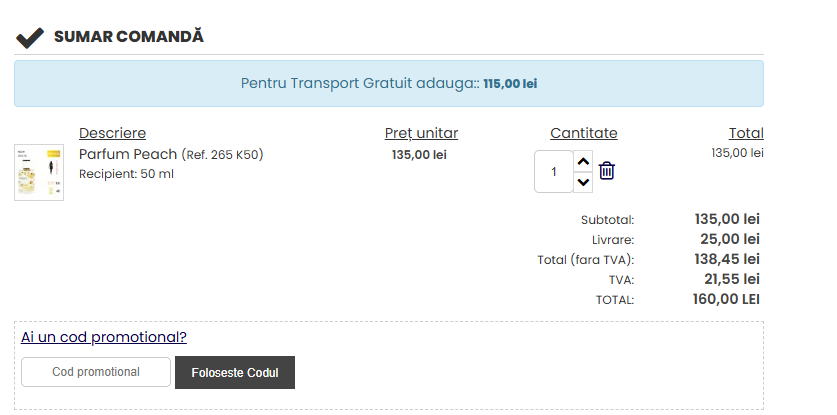Click the Recipient: 50 ml text
The image size is (837, 415).
click(x=126, y=174)
